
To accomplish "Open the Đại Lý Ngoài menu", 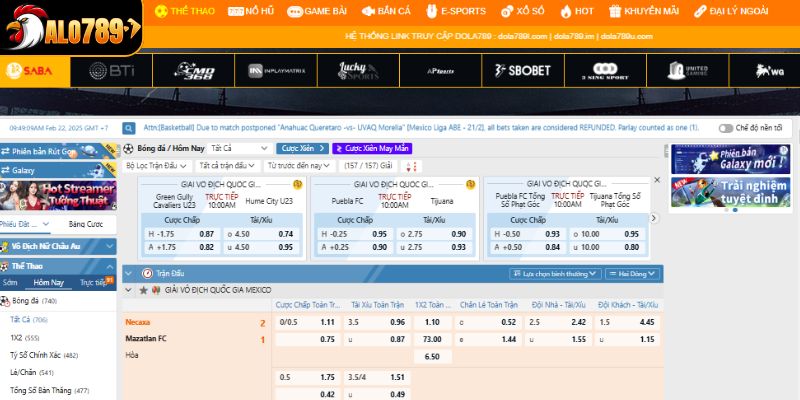I will [x=731, y=11].
